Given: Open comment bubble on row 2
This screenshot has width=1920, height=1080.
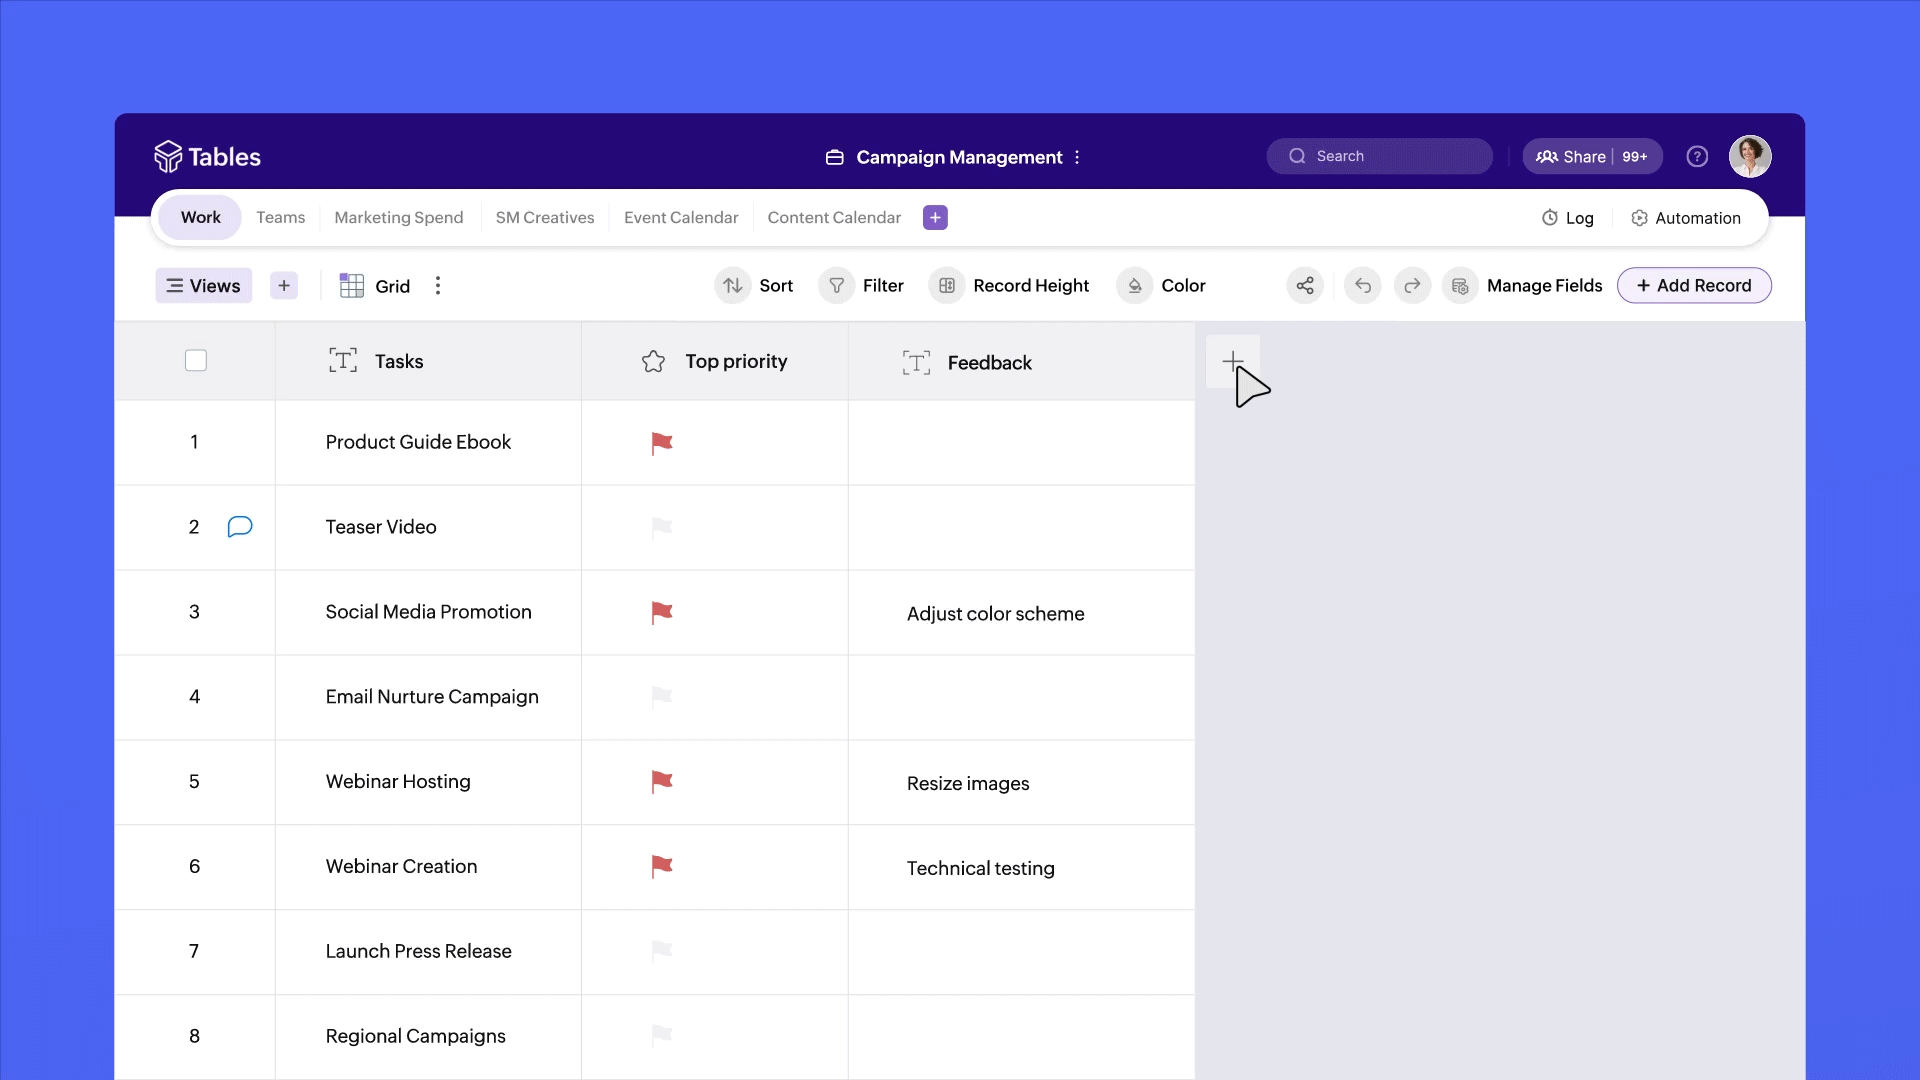Looking at the screenshot, I should 240,527.
